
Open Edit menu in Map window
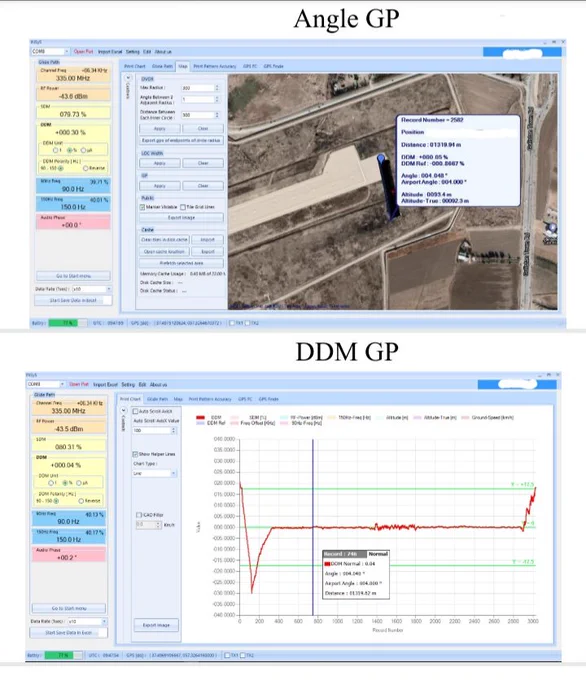[x=147, y=52]
